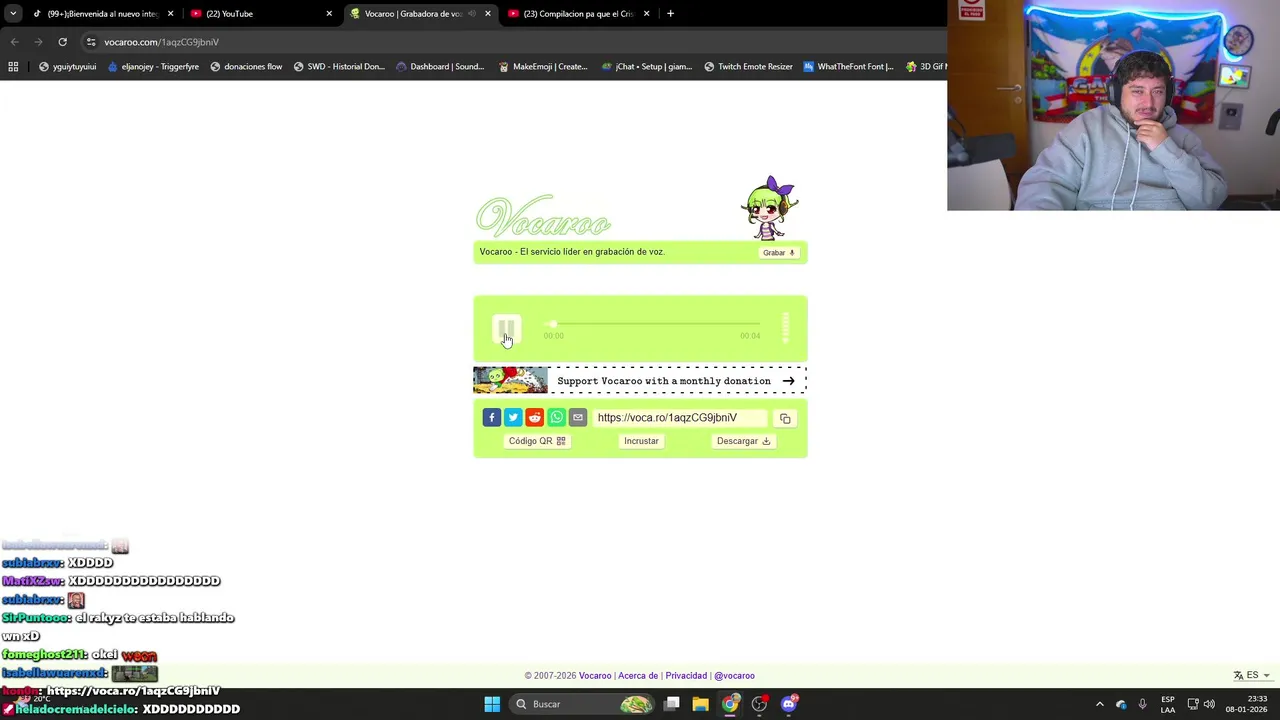This screenshot has height=720, width=1280.
Task: Open the MakeEmoji | Create... bookmark
Action: (x=543, y=67)
